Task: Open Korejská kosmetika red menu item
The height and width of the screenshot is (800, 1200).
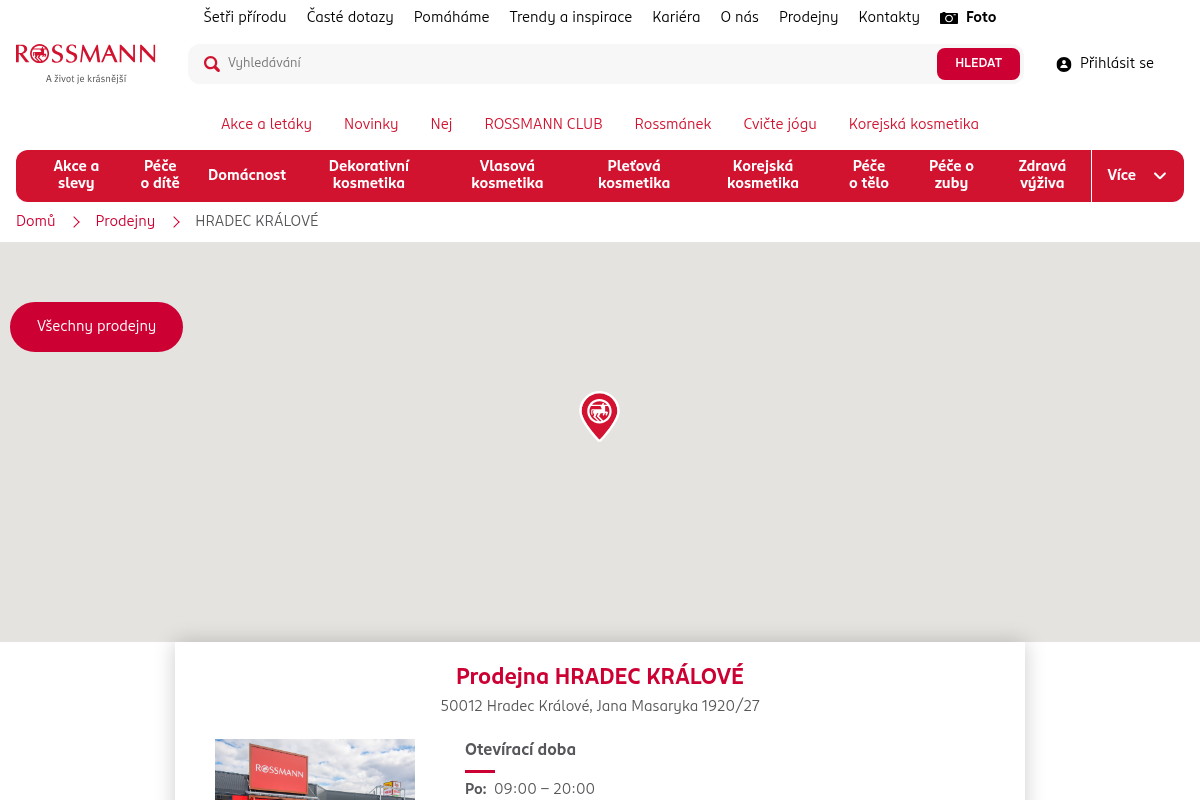Action: (x=763, y=175)
